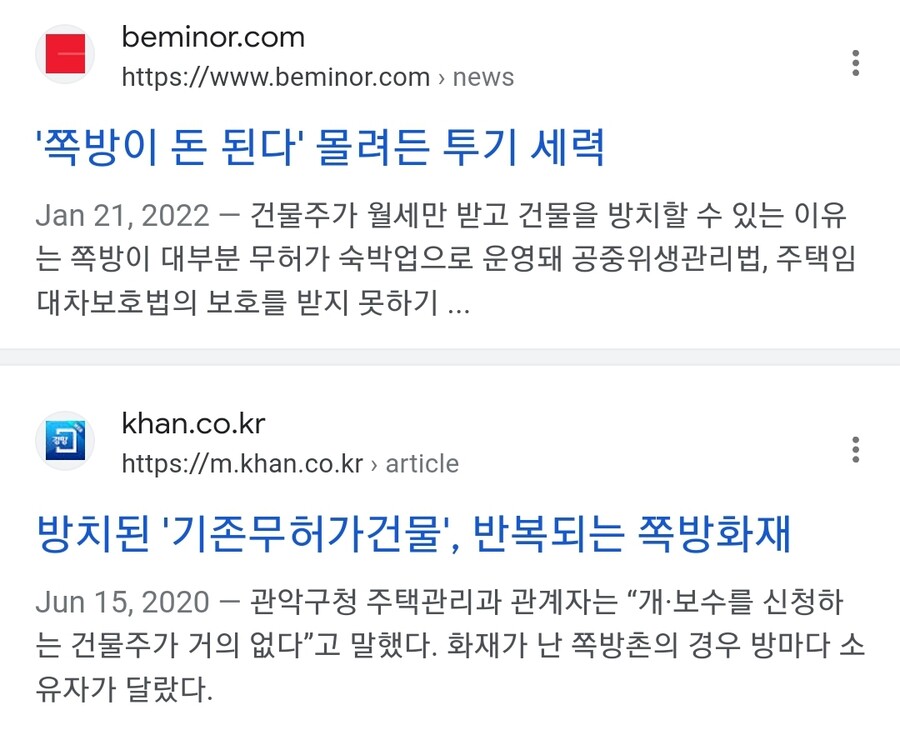Click the Jan 21, 2022 date text

point(122,216)
